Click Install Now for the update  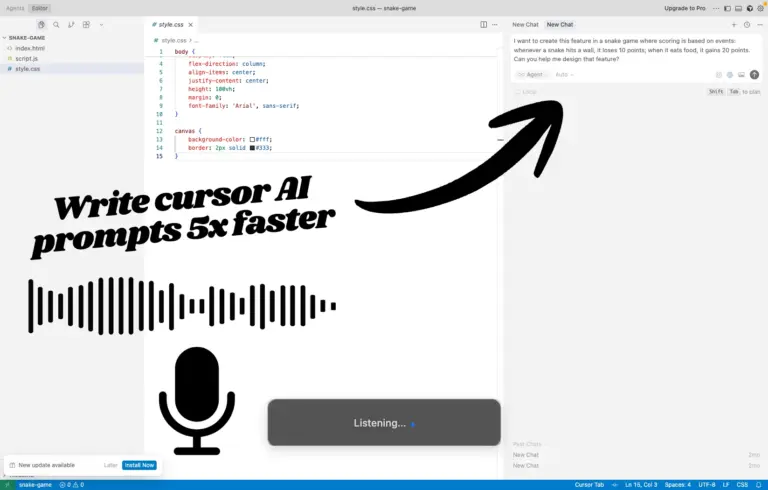(x=139, y=465)
